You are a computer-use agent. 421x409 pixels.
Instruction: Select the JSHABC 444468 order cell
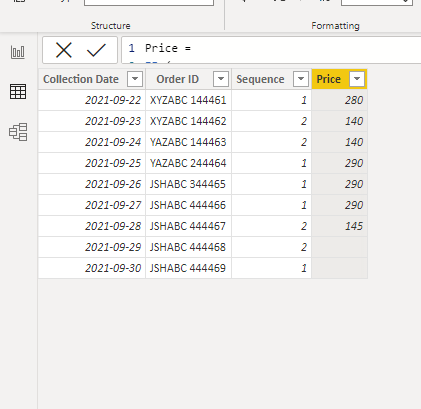(x=188, y=247)
